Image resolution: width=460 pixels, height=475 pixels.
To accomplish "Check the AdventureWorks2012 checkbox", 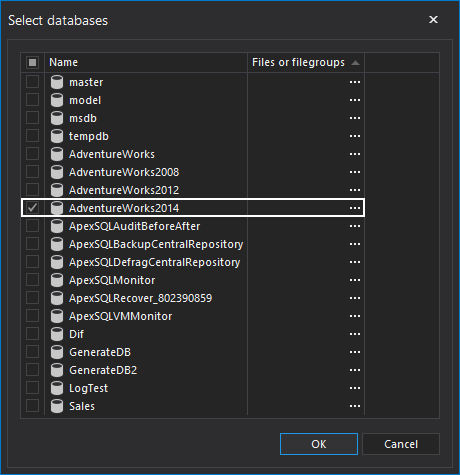I will point(32,190).
